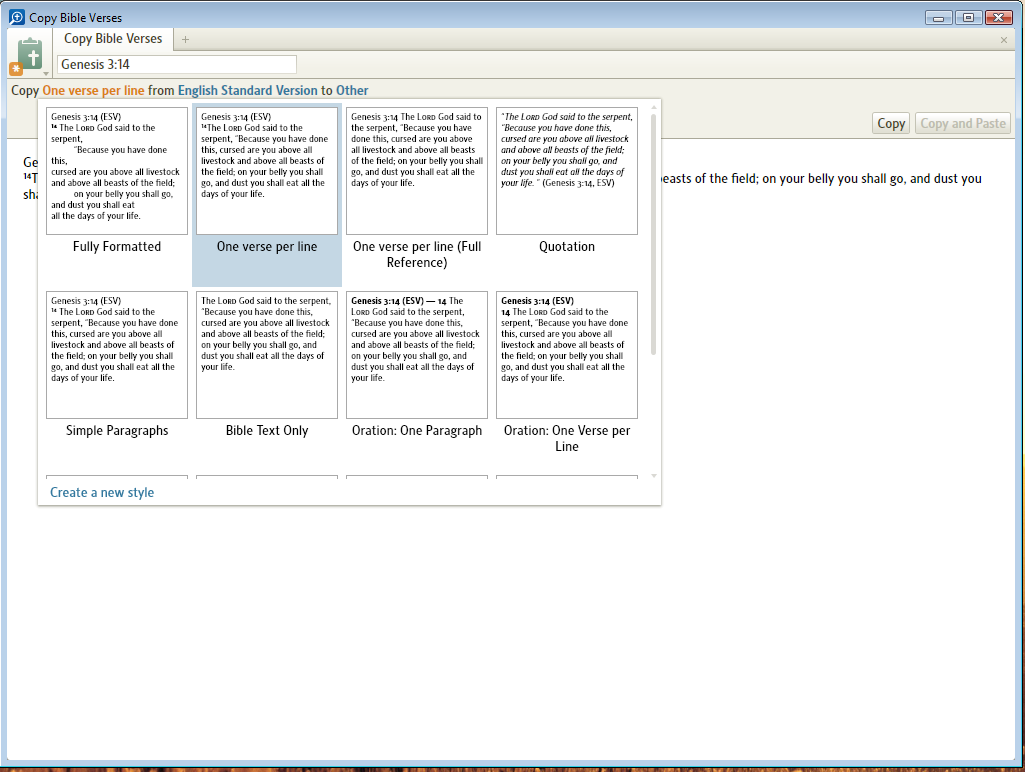This screenshot has height=772, width=1025.
Task: Add a new tab with plus icon
Action: tap(186, 39)
